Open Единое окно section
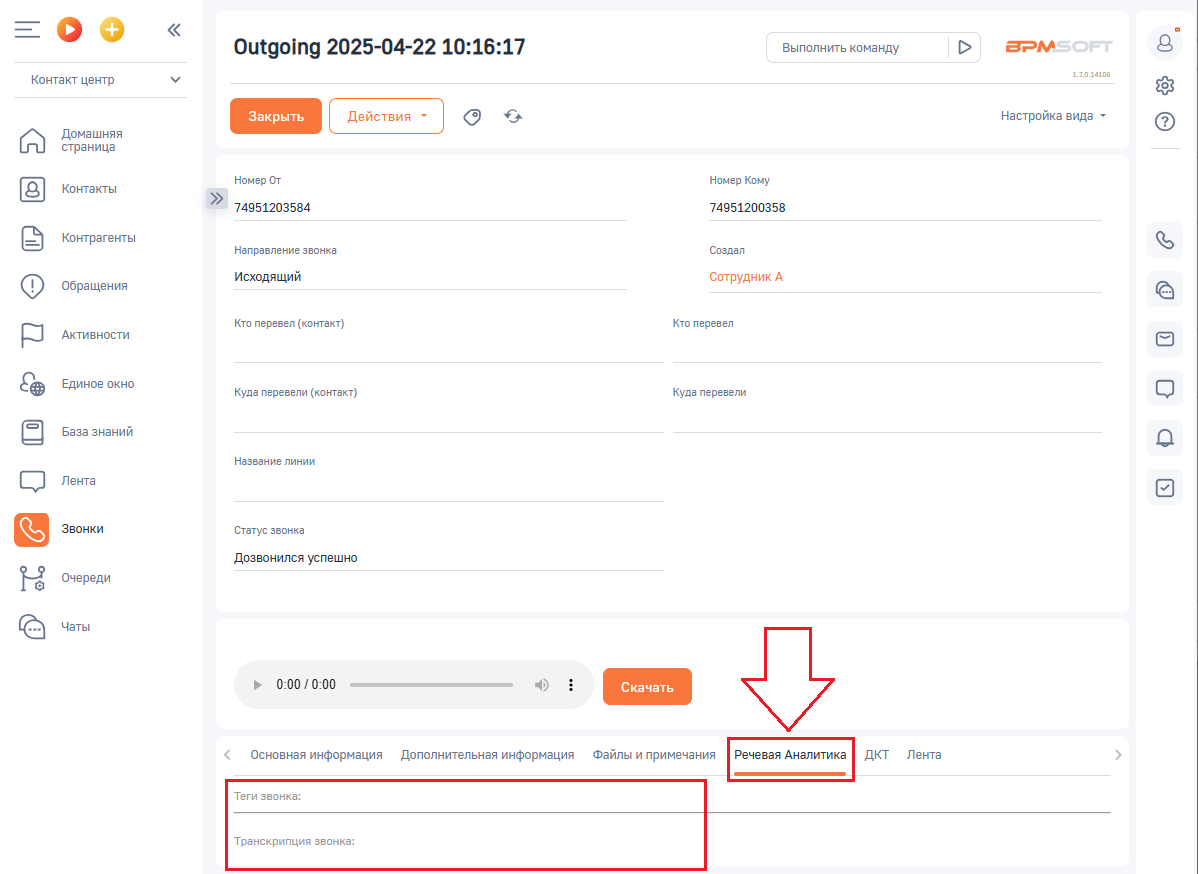The image size is (1198, 874). tap(98, 384)
